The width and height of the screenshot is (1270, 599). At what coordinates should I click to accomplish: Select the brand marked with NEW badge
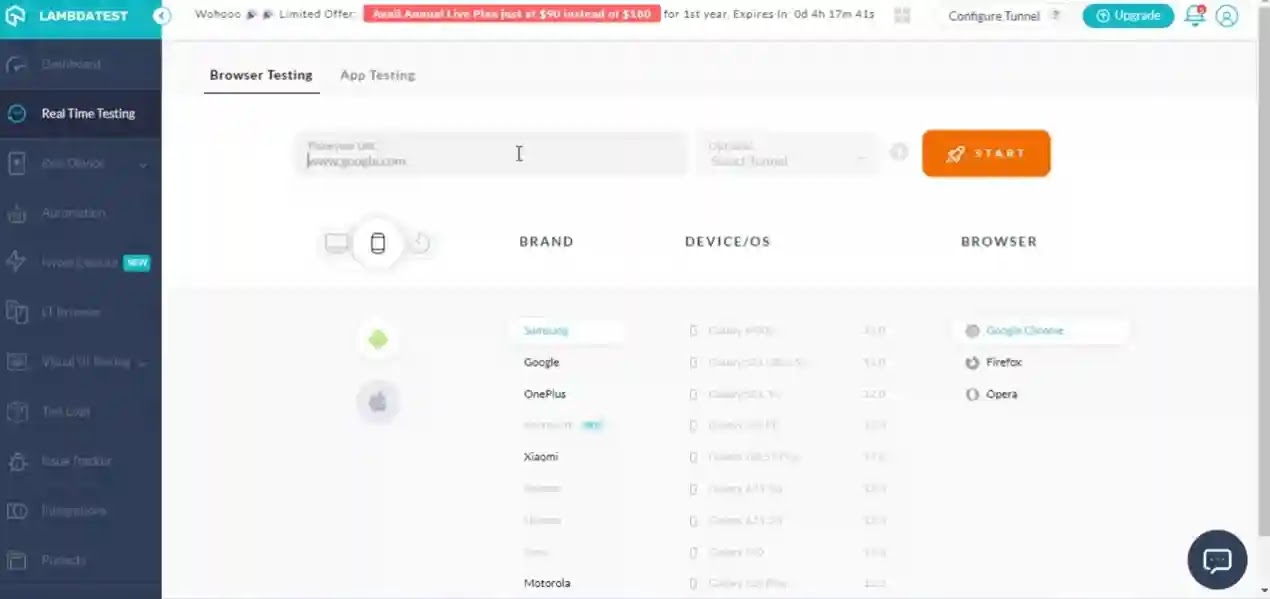pyautogui.click(x=563, y=426)
